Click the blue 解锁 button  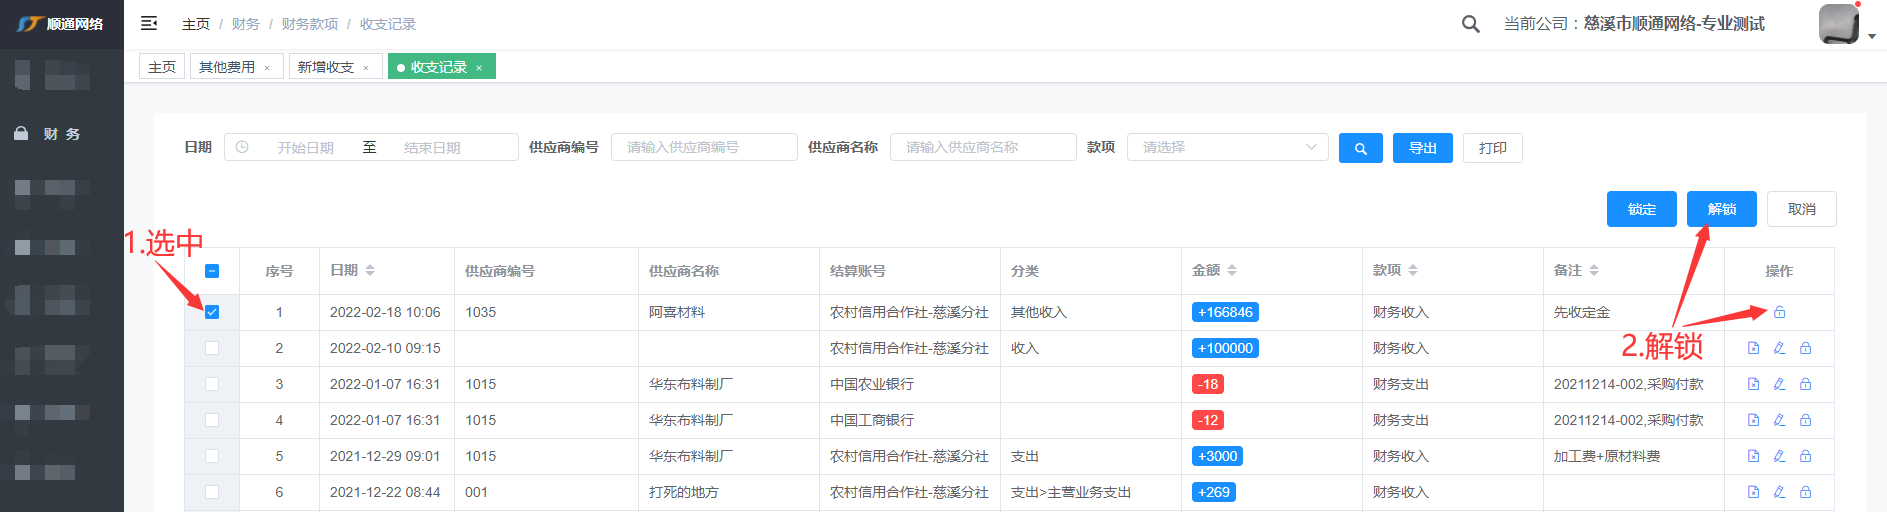click(1721, 209)
